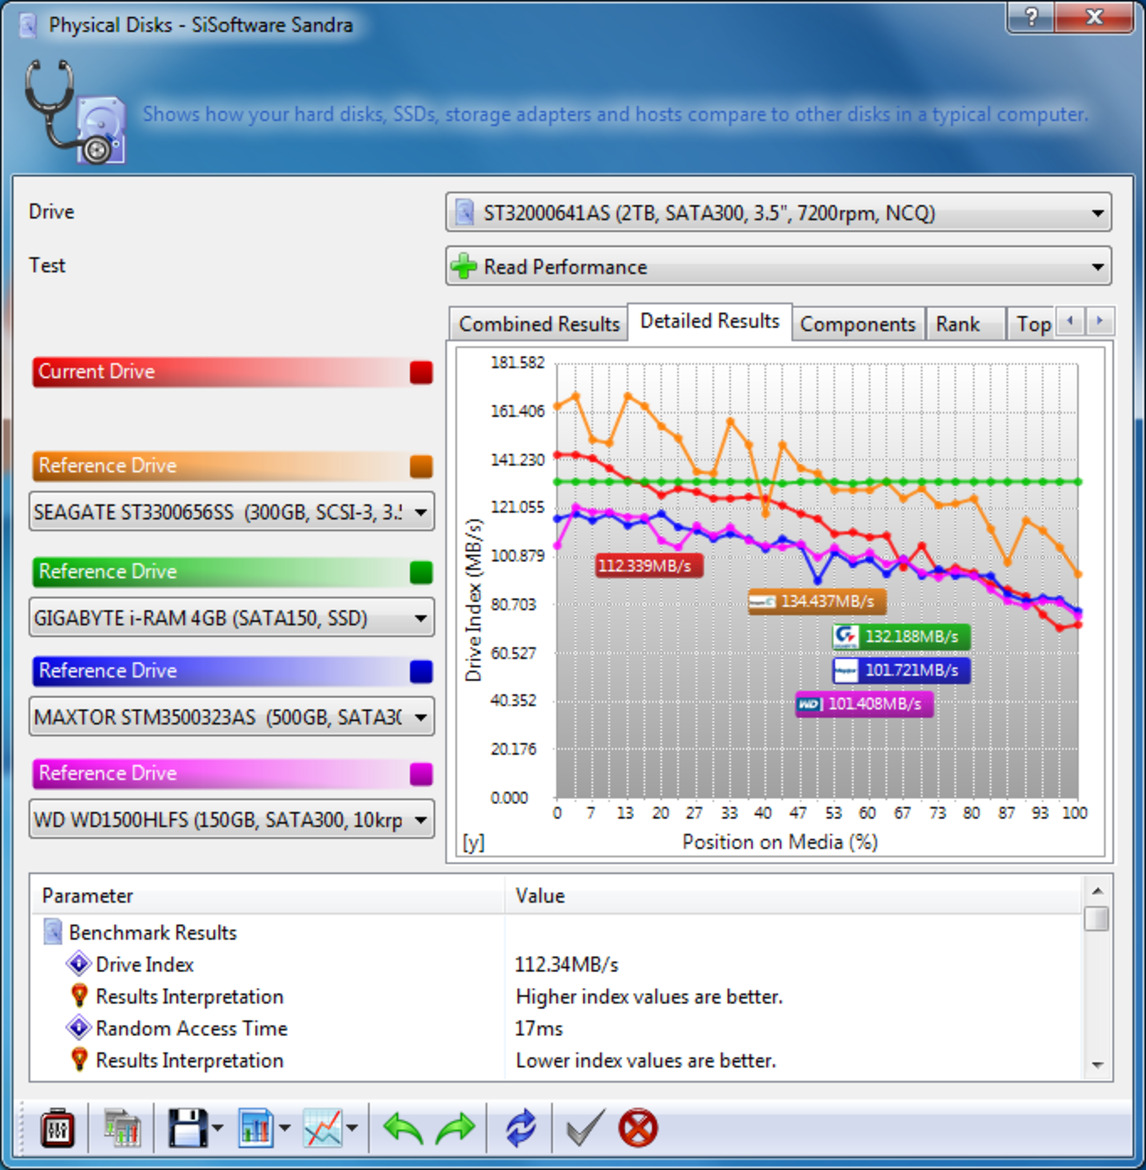This screenshot has width=1146, height=1170.
Task: Select the Benchmark Results tree row
Action: (557, 932)
